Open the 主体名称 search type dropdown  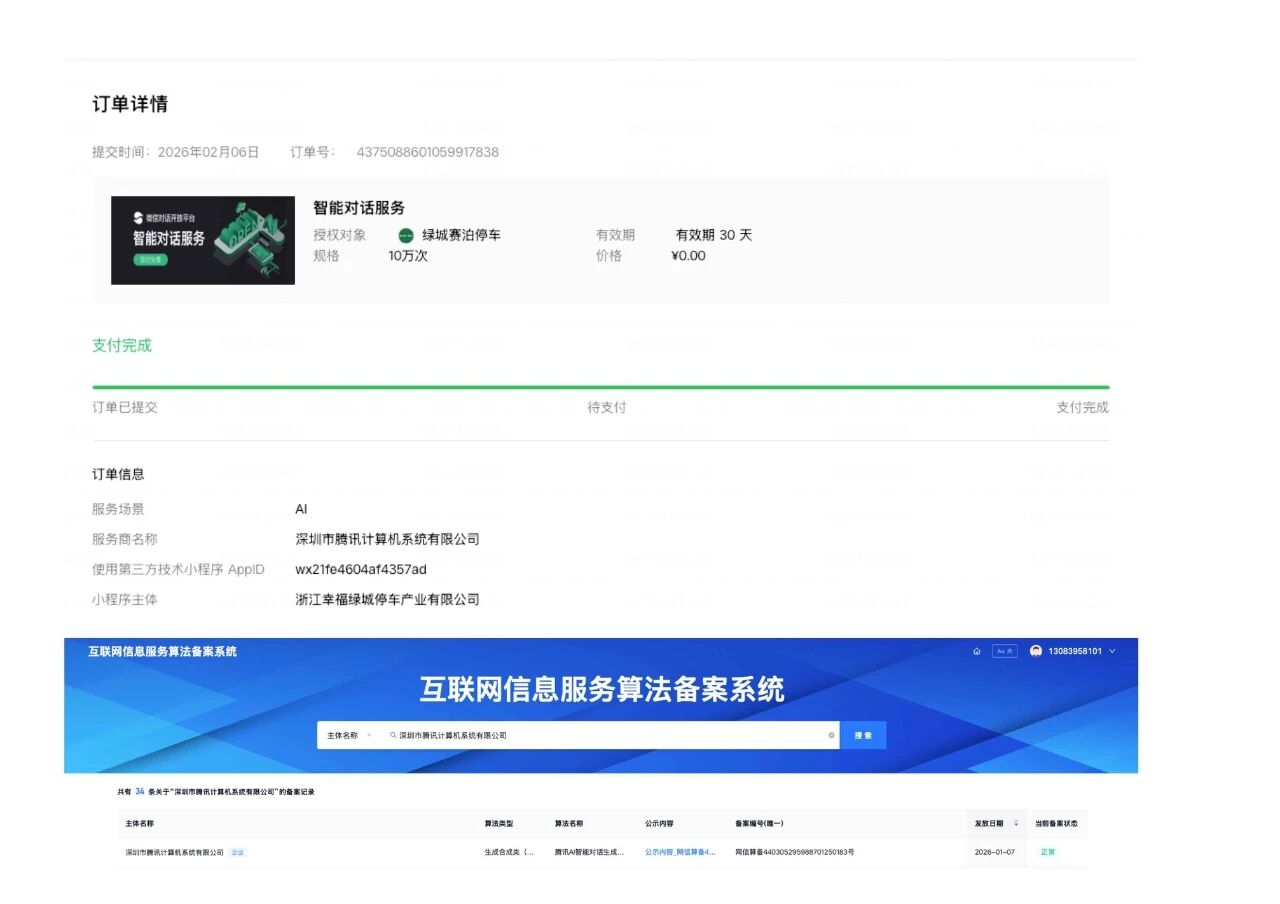pos(348,735)
